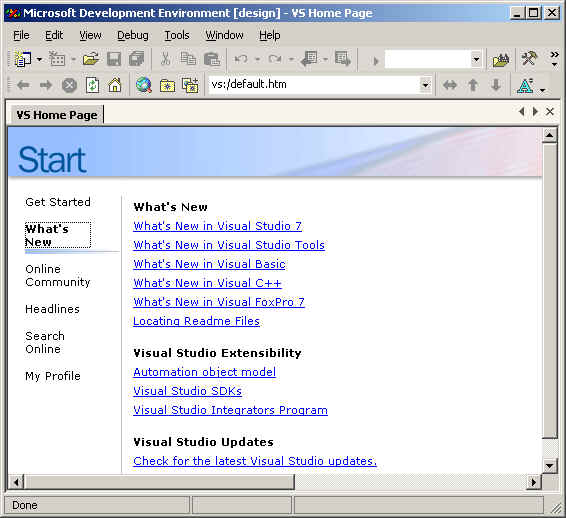Click the Start debugging play arrow
The height and width of the screenshot is (518, 566).
click(375, 60)
